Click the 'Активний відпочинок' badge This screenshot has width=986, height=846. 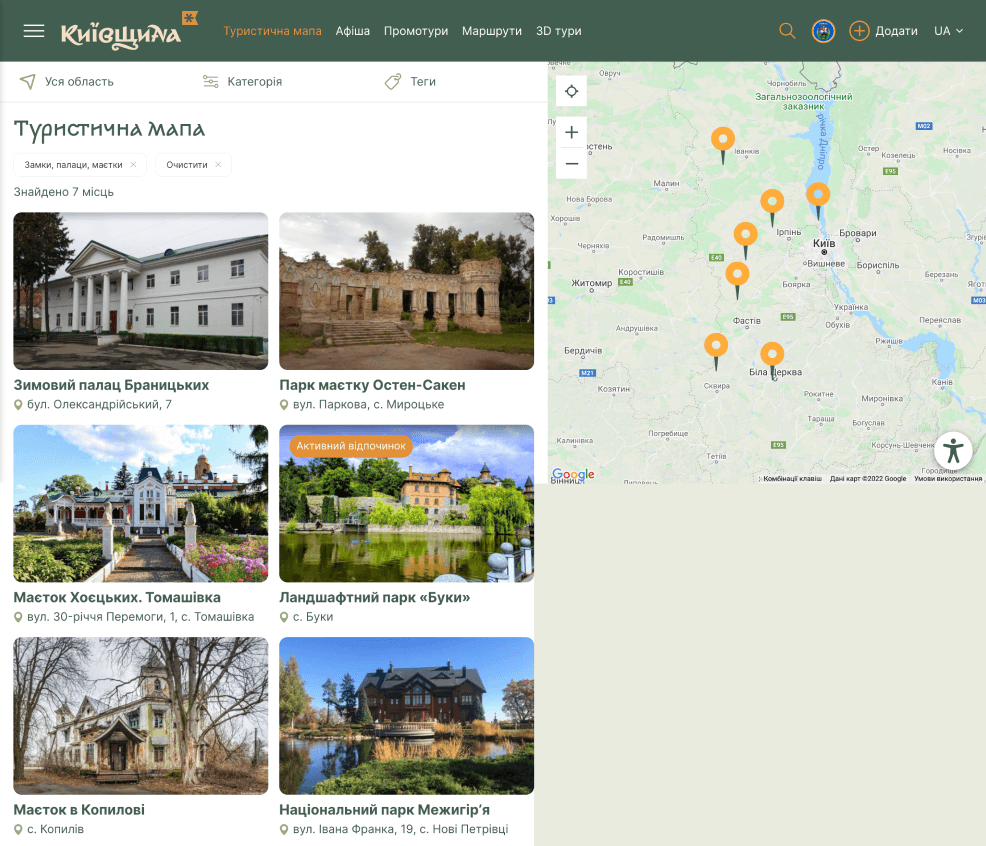click(351, 445)
